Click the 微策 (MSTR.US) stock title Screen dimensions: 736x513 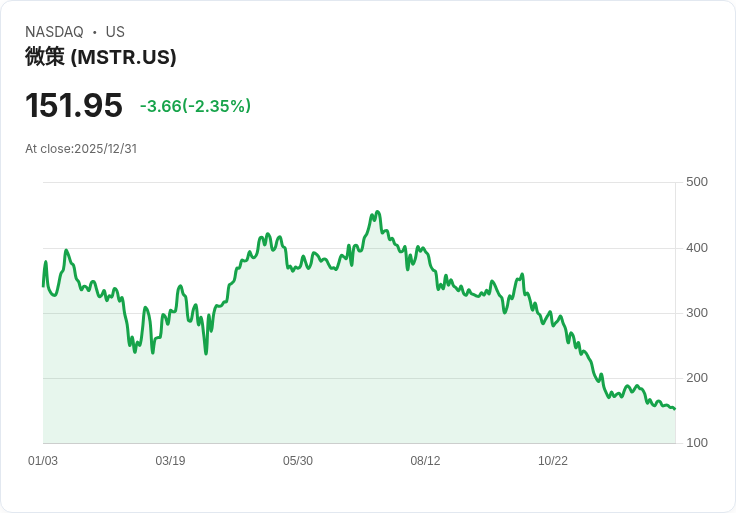click(x=101, y=57)
